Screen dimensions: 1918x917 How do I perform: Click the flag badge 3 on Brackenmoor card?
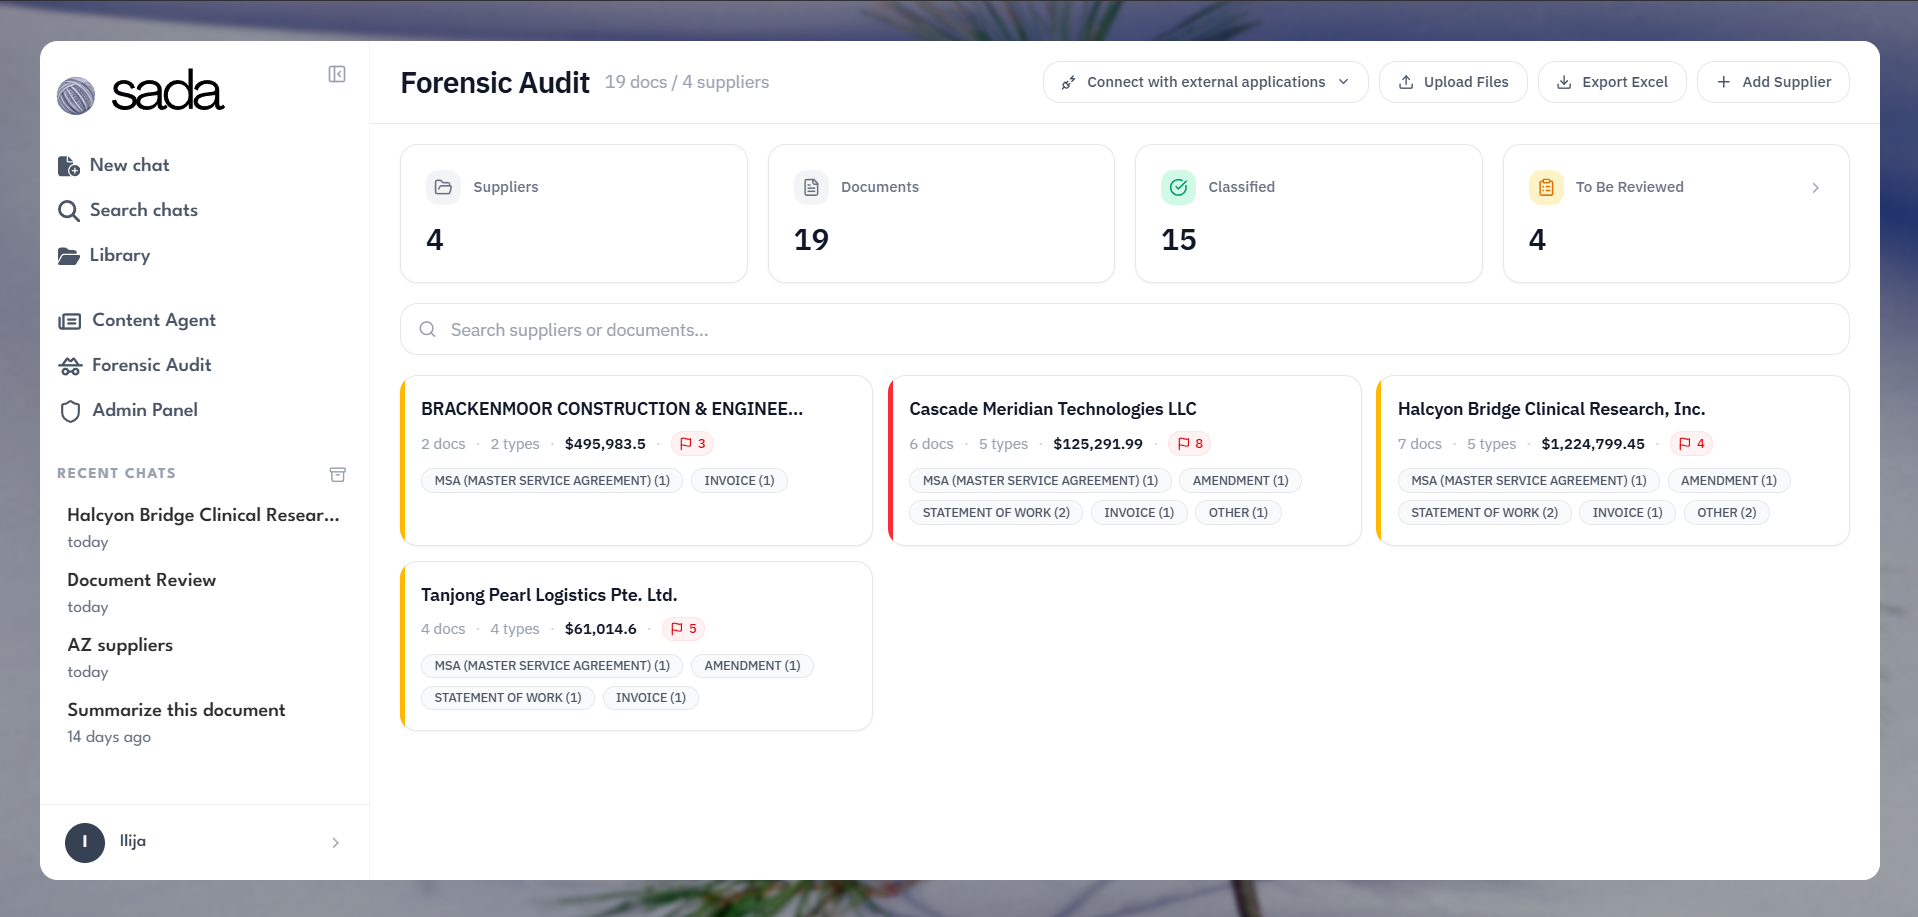(x=693, y=444)
